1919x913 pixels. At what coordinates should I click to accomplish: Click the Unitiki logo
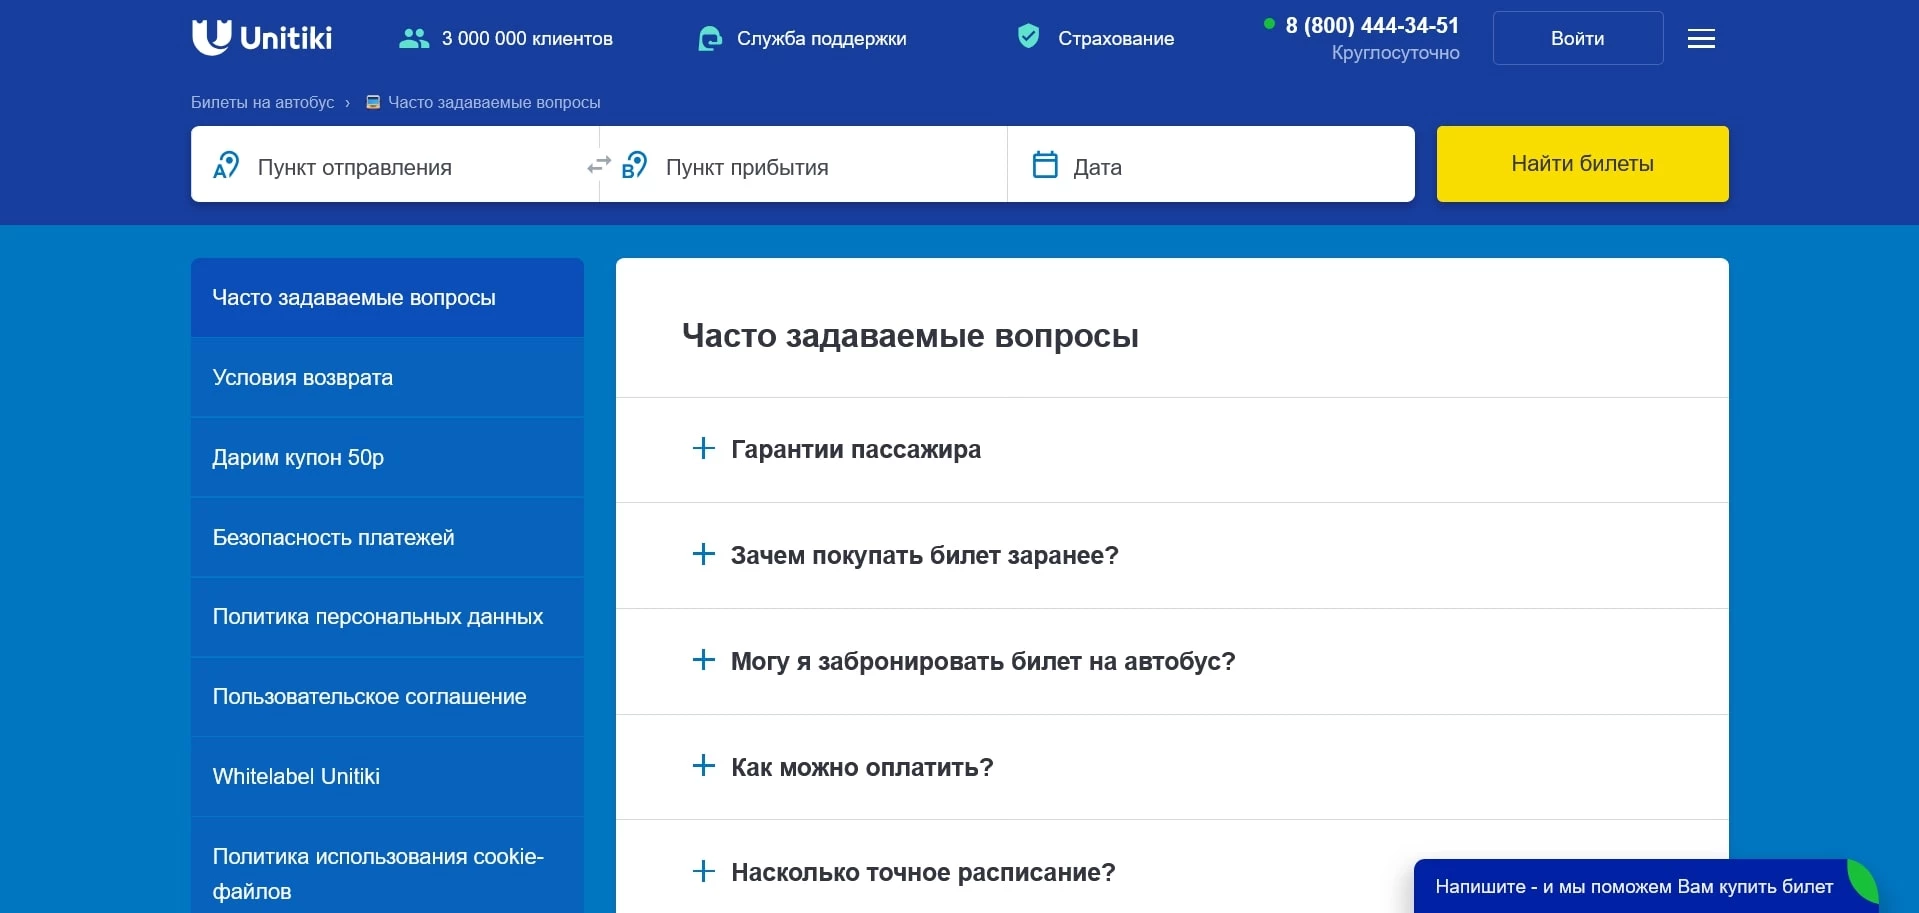(x=261, y=37)
